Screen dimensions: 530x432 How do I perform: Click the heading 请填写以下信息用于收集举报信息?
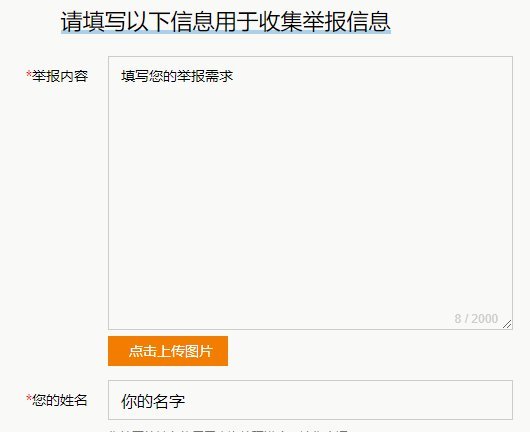226,22
